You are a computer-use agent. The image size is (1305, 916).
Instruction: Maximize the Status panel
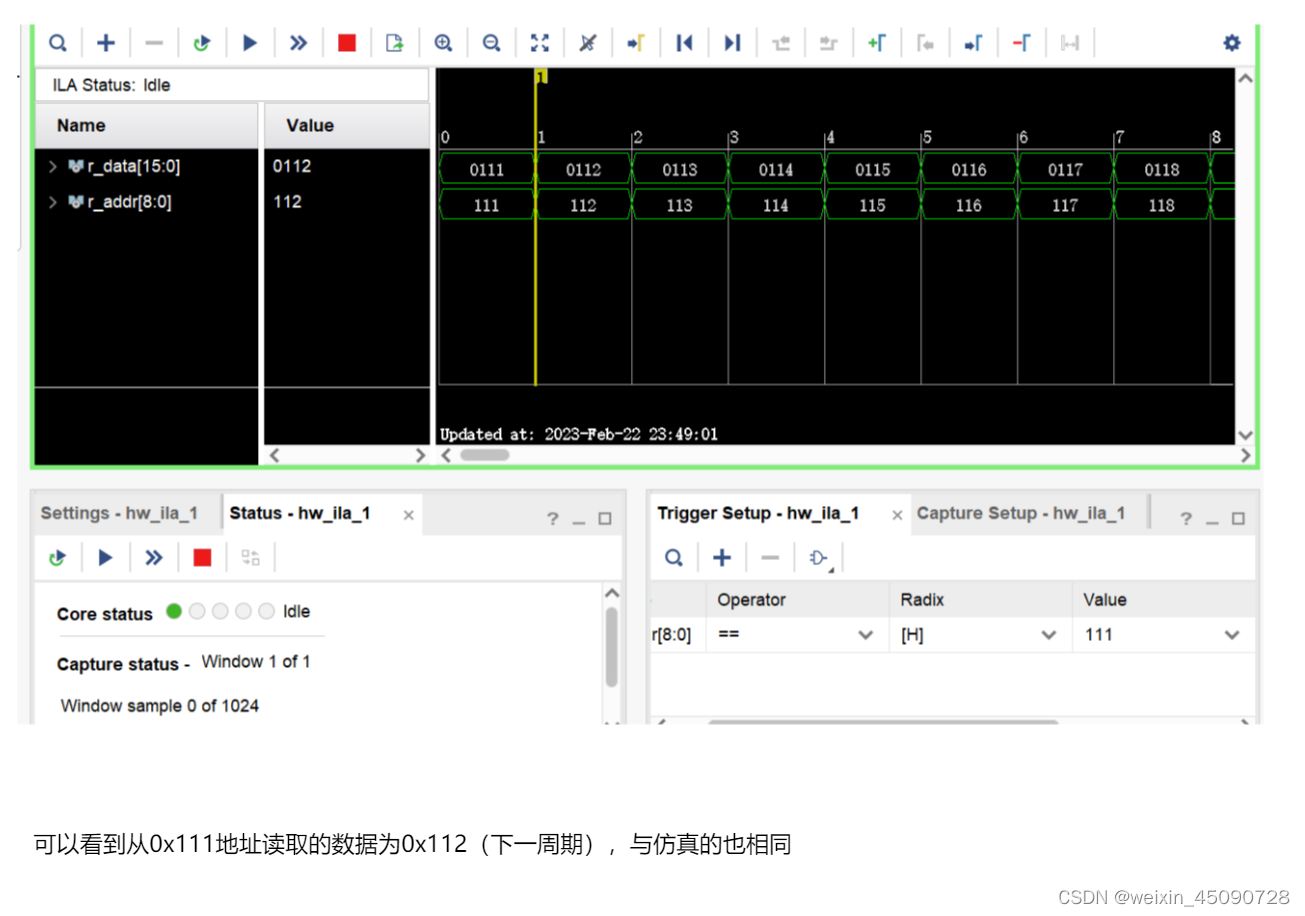click(605, 519)
